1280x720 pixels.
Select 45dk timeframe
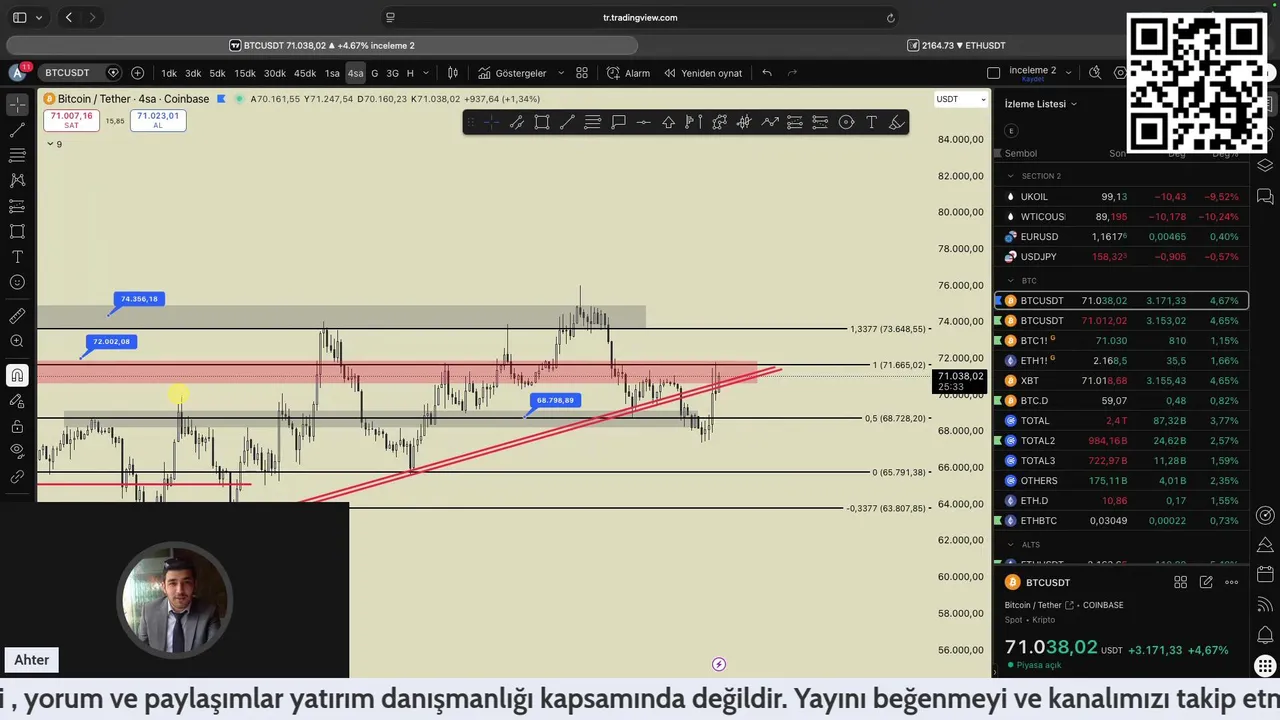305,73
